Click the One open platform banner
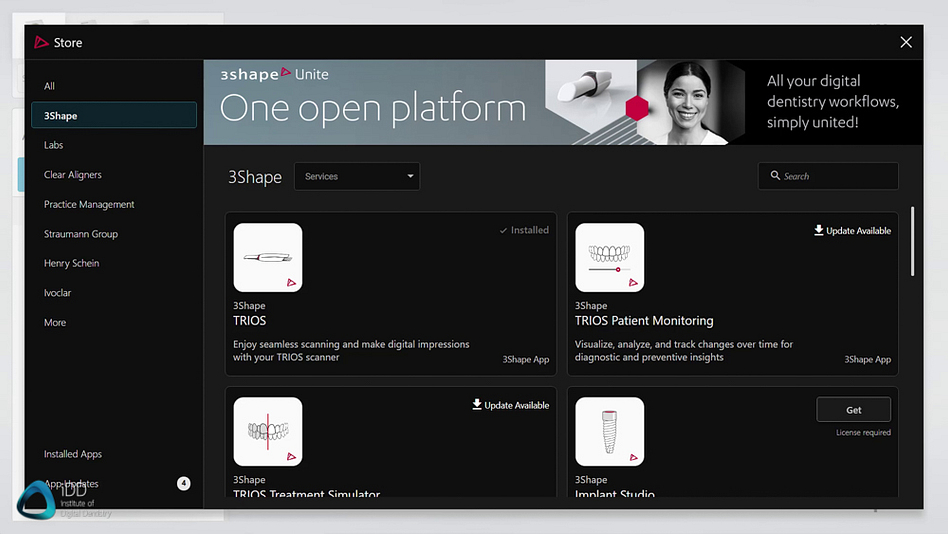This screenshot has width=948, height=534. coord(563,102)
